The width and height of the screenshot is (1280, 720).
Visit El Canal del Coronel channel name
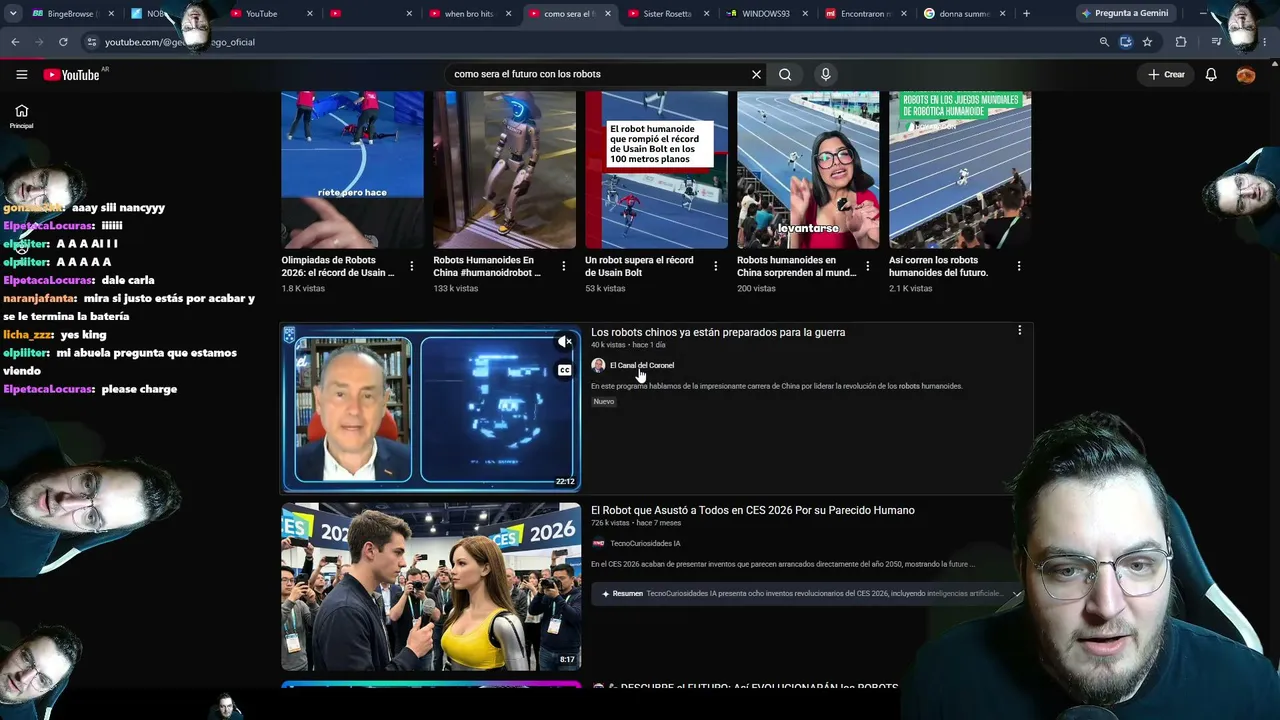[642, 365]
